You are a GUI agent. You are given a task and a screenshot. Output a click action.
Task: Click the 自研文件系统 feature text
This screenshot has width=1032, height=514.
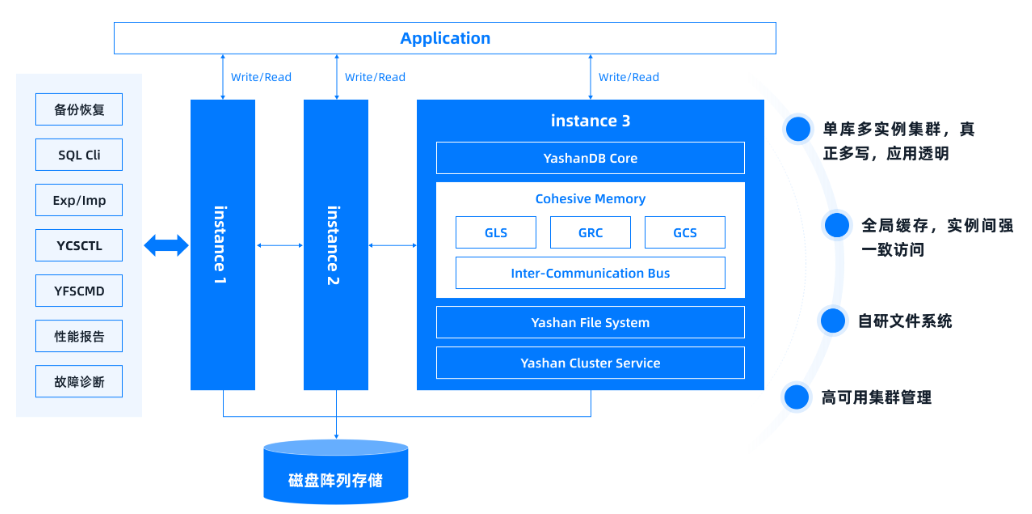click(905, 322)
